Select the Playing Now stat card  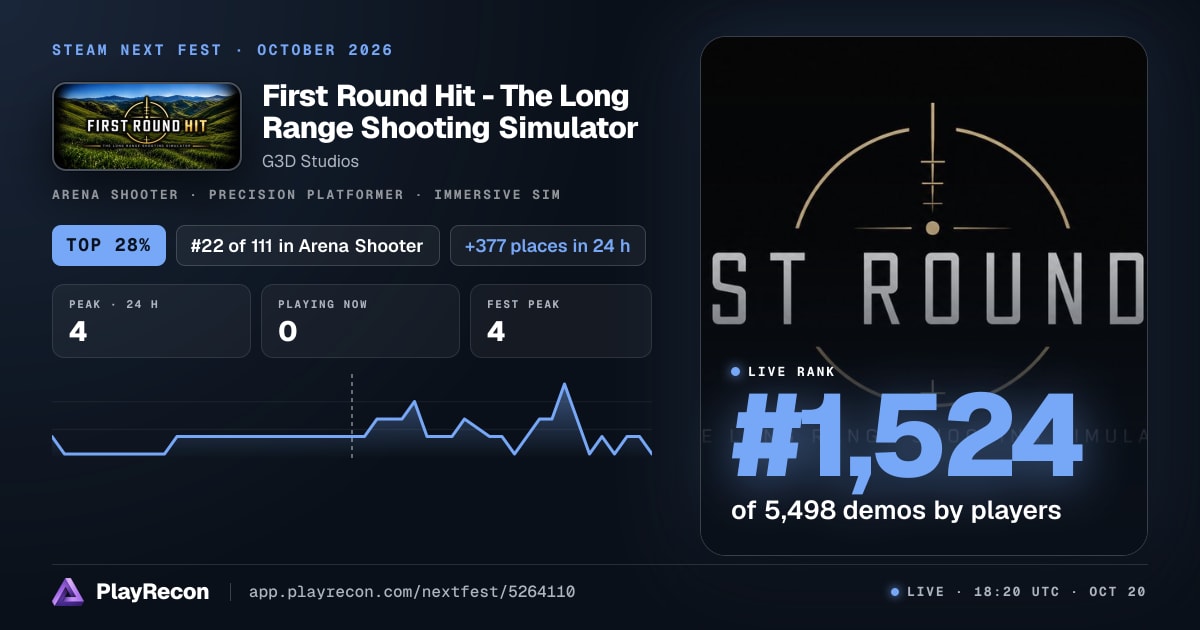360,321
